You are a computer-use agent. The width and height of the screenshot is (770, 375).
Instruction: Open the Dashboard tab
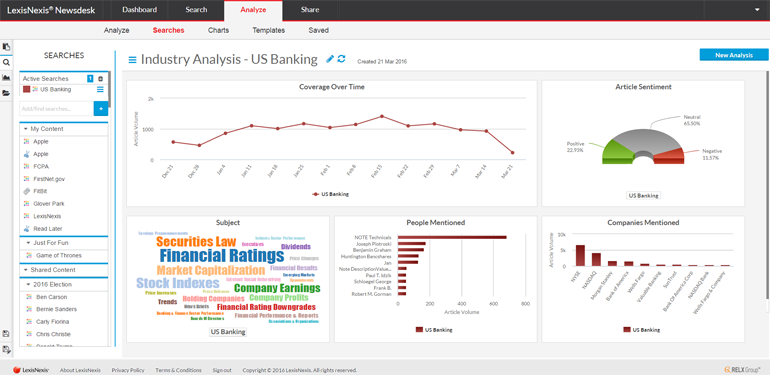[139, 10]
